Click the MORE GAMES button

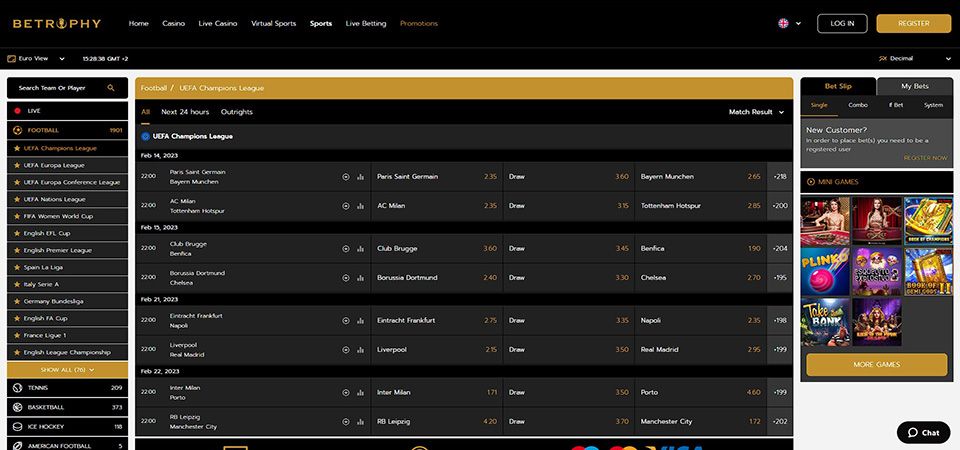(x=877, y=365)
